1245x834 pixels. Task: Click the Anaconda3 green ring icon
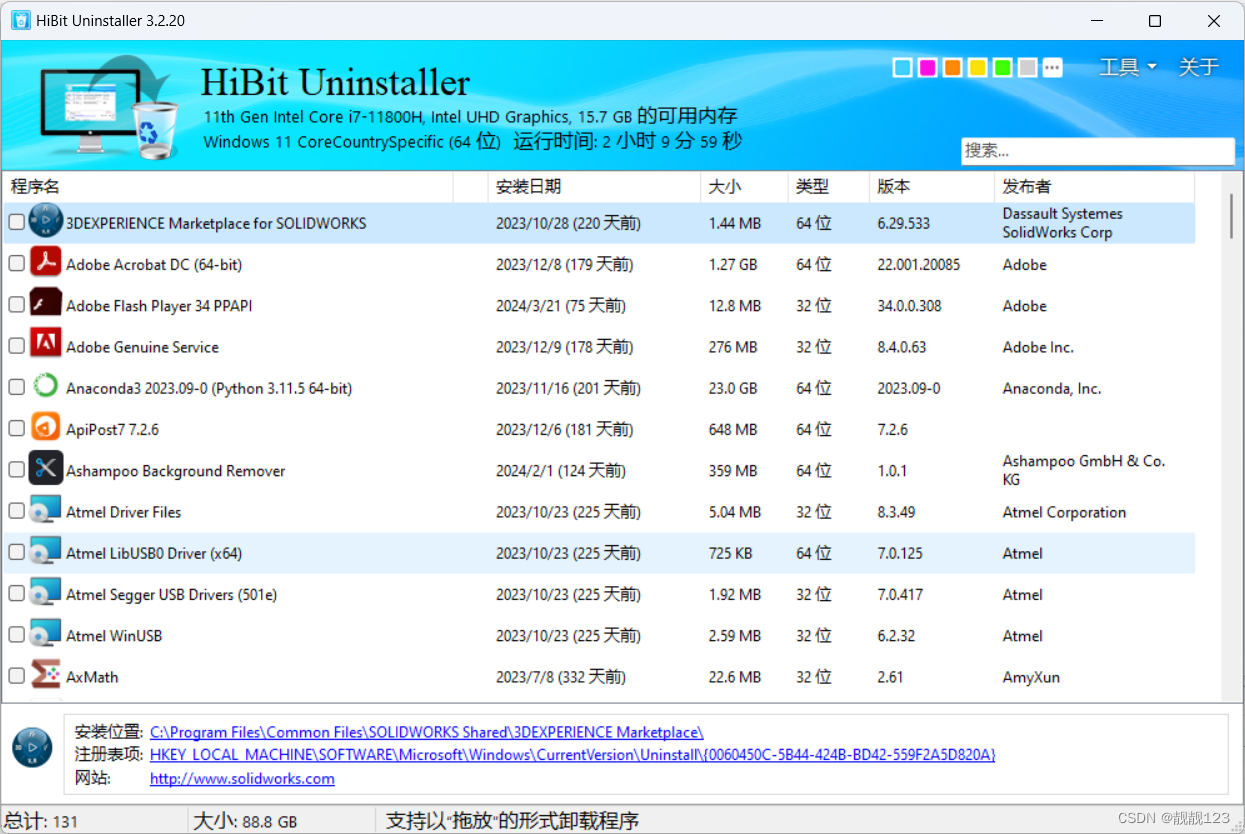[46, 387]
